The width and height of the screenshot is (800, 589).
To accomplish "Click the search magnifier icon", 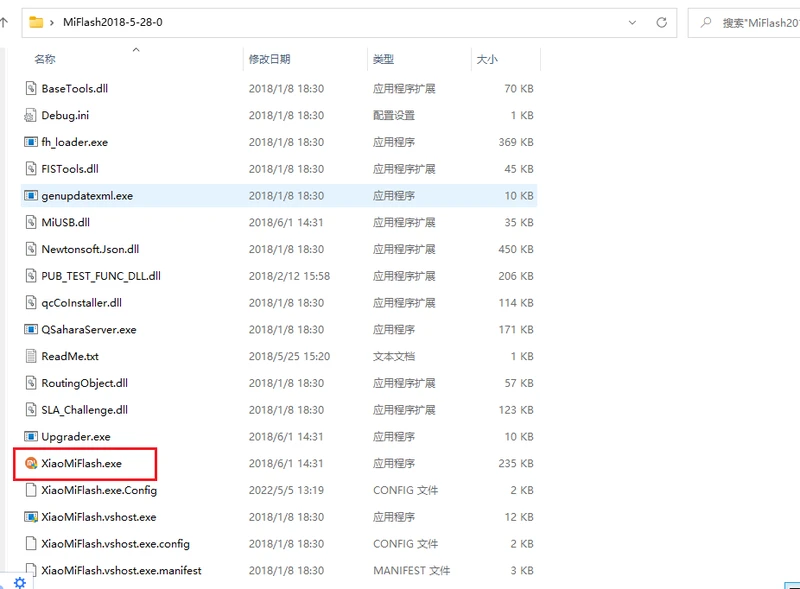I will (x=706, y=22).
